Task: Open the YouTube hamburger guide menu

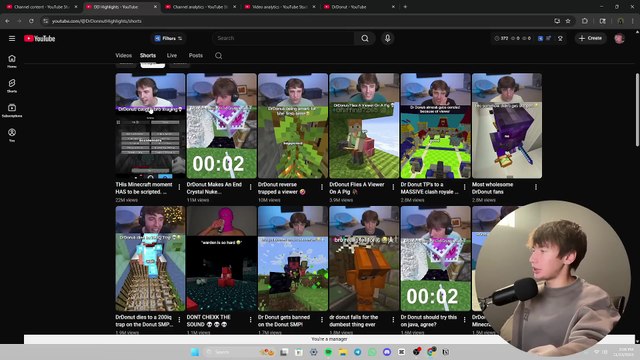Action: 12,38
